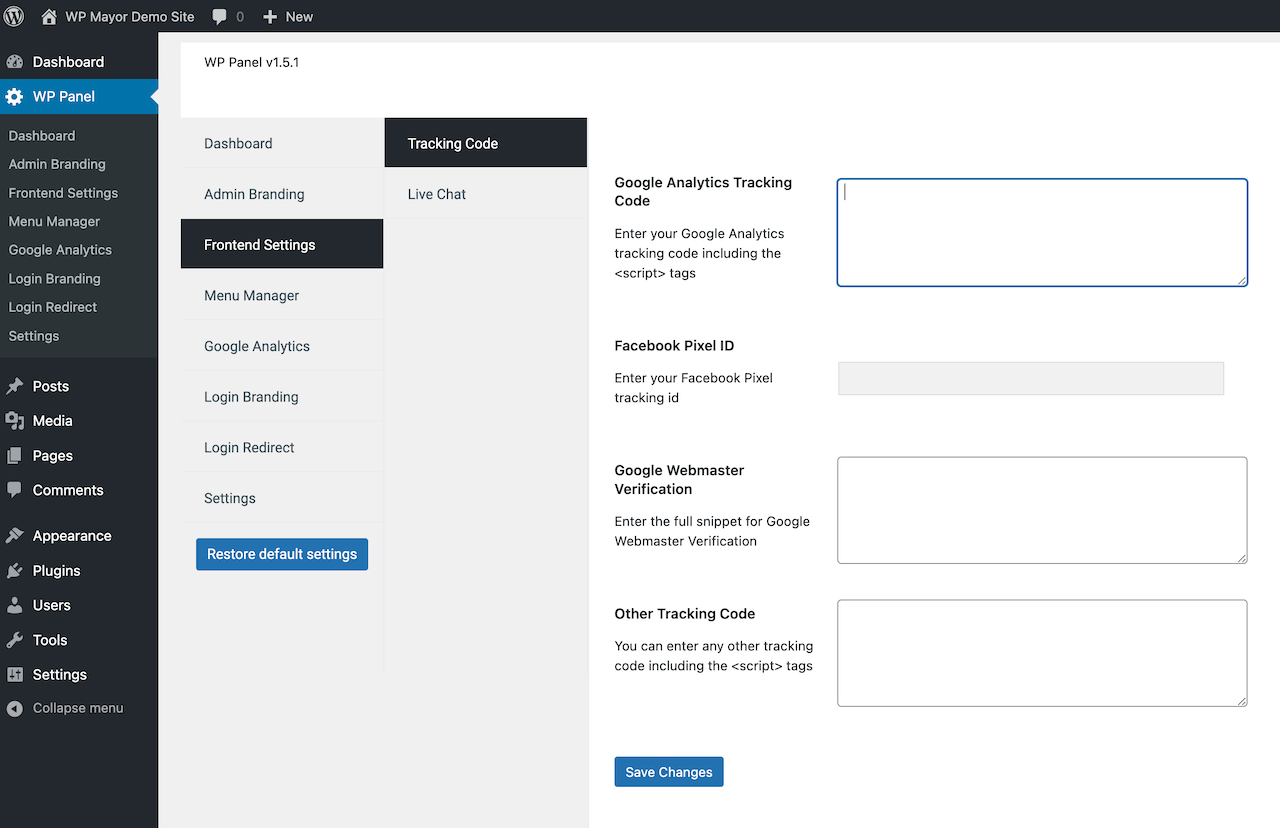Viewport: 1280px width, 828px height.
Task: Switch to Login Branding panel tab
Action: pos(282,397)
